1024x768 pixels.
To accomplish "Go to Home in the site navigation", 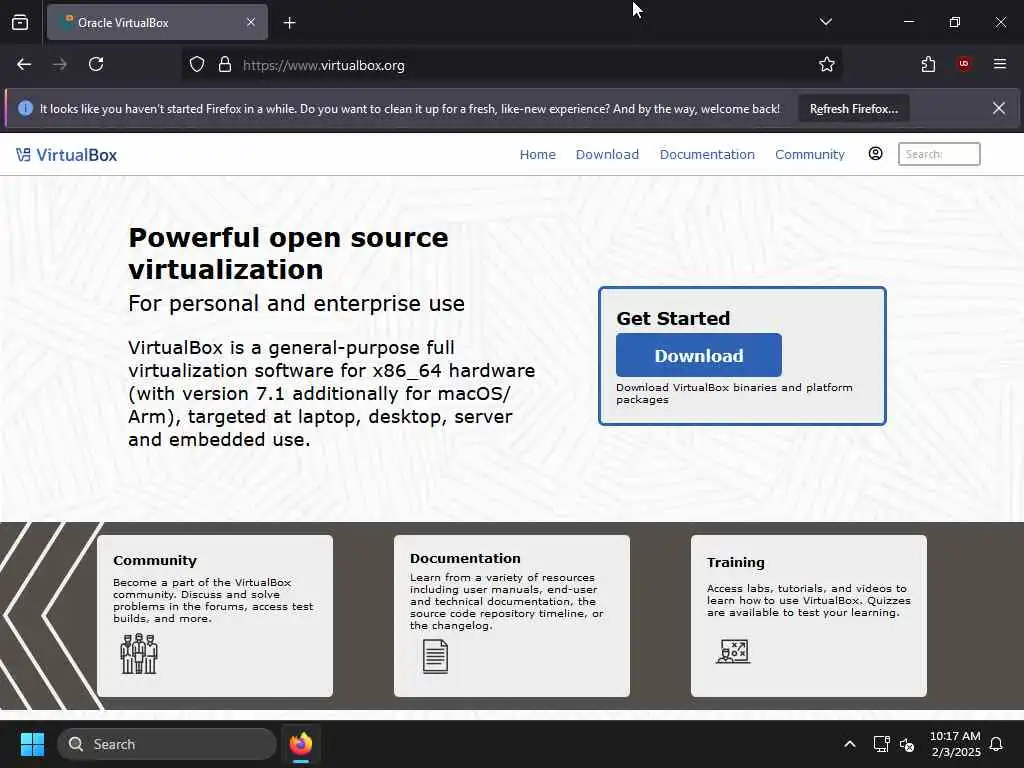I will (537, 155).
